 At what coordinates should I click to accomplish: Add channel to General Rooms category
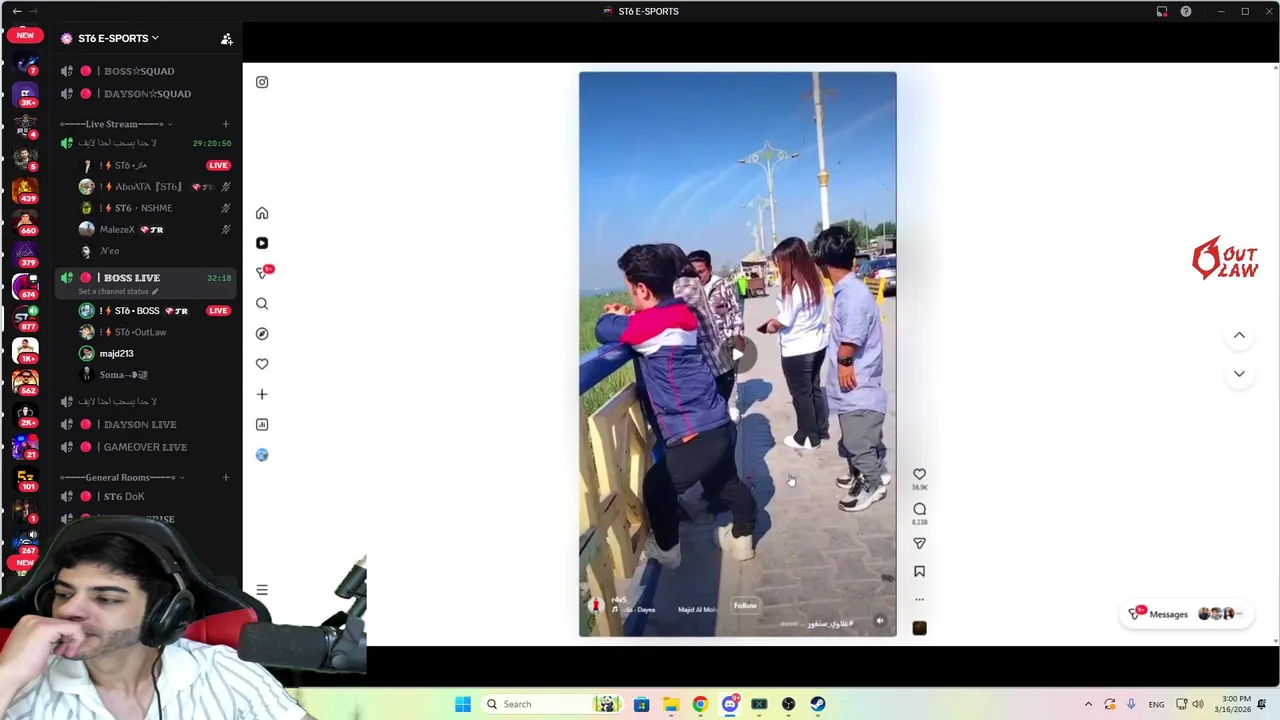click(226, 477)
